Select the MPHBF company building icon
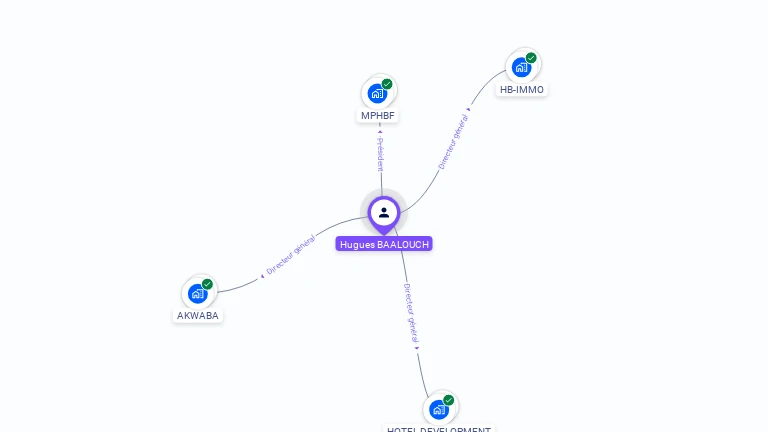 click(377, 93)
